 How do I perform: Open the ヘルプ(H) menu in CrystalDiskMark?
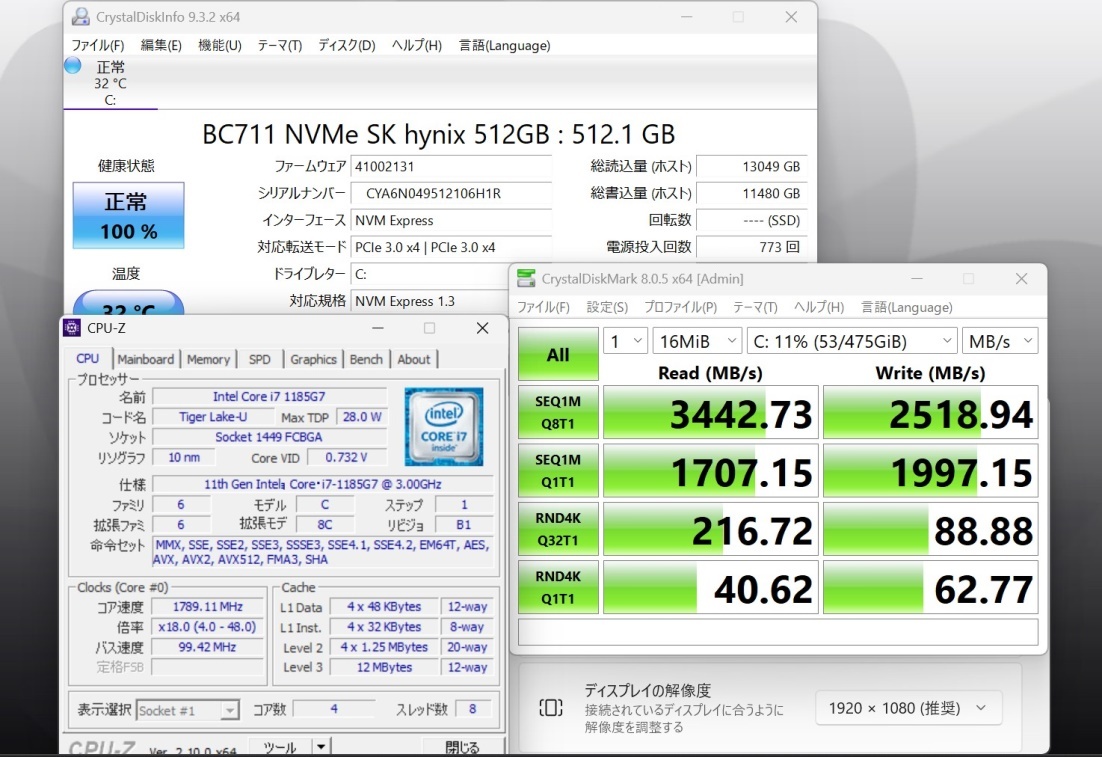(x=819, y=307)
